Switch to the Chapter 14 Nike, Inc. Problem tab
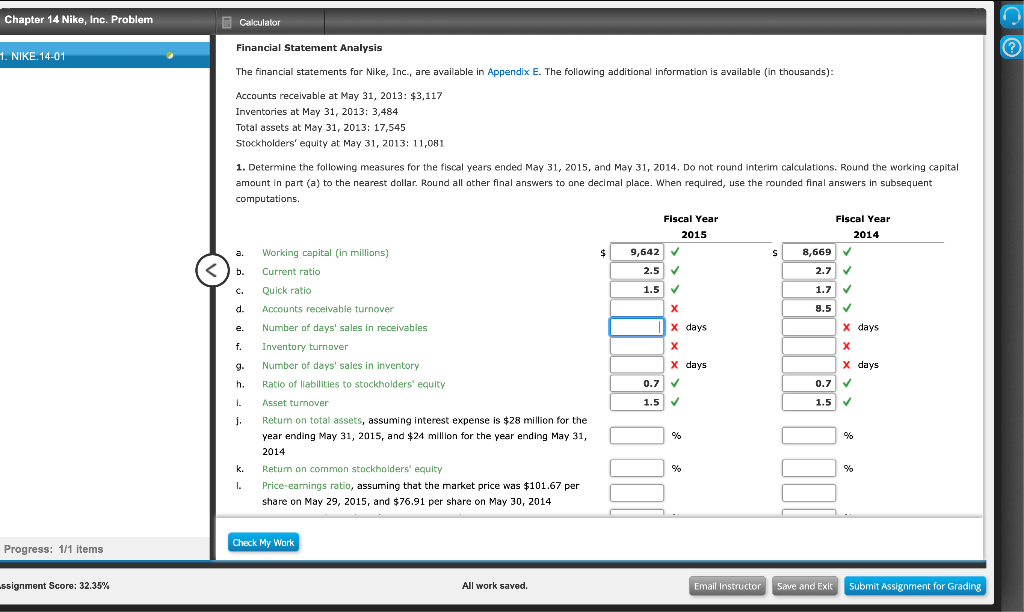Screen dimensions: 1024x612 (x=80, y=19)
